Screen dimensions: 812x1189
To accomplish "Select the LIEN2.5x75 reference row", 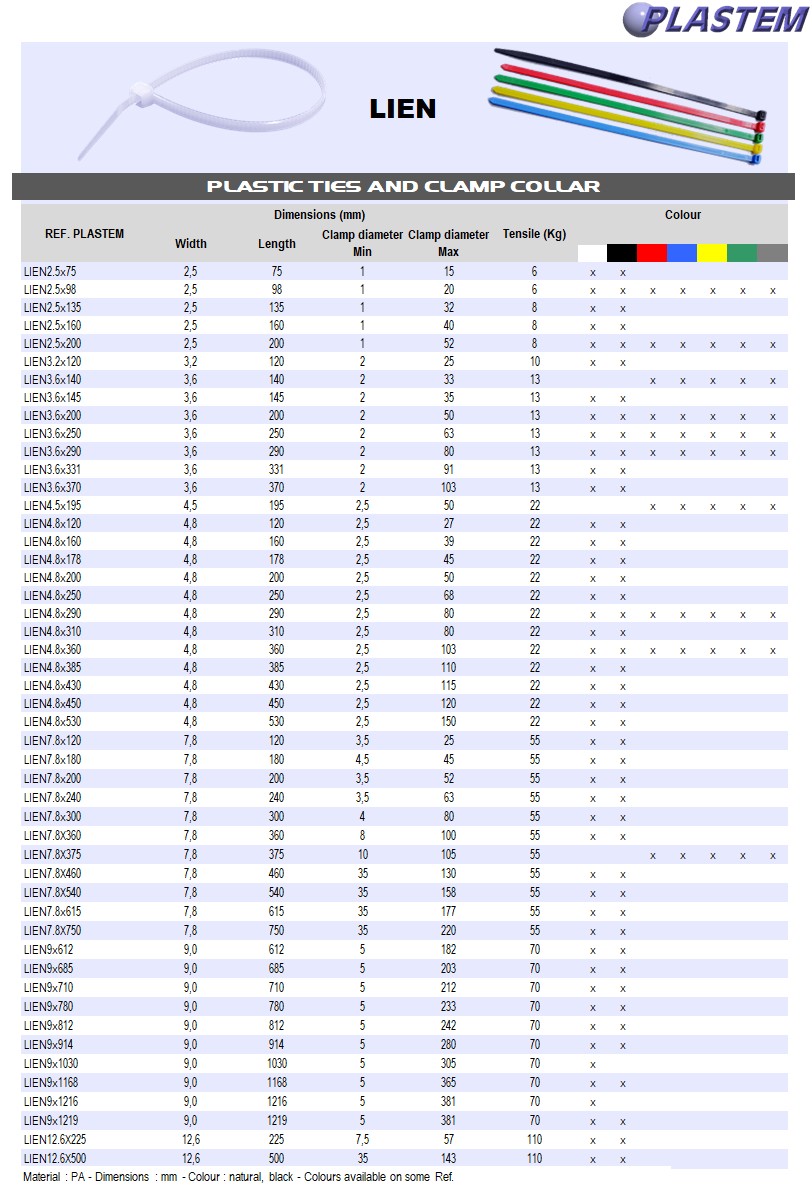I will coord(50,272).
